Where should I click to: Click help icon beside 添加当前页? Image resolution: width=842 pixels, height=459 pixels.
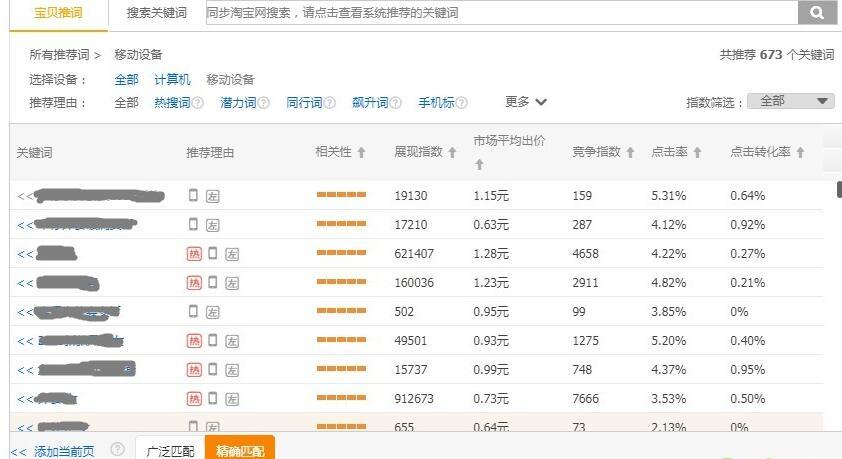pyautogui.click(x=117, y=449)
